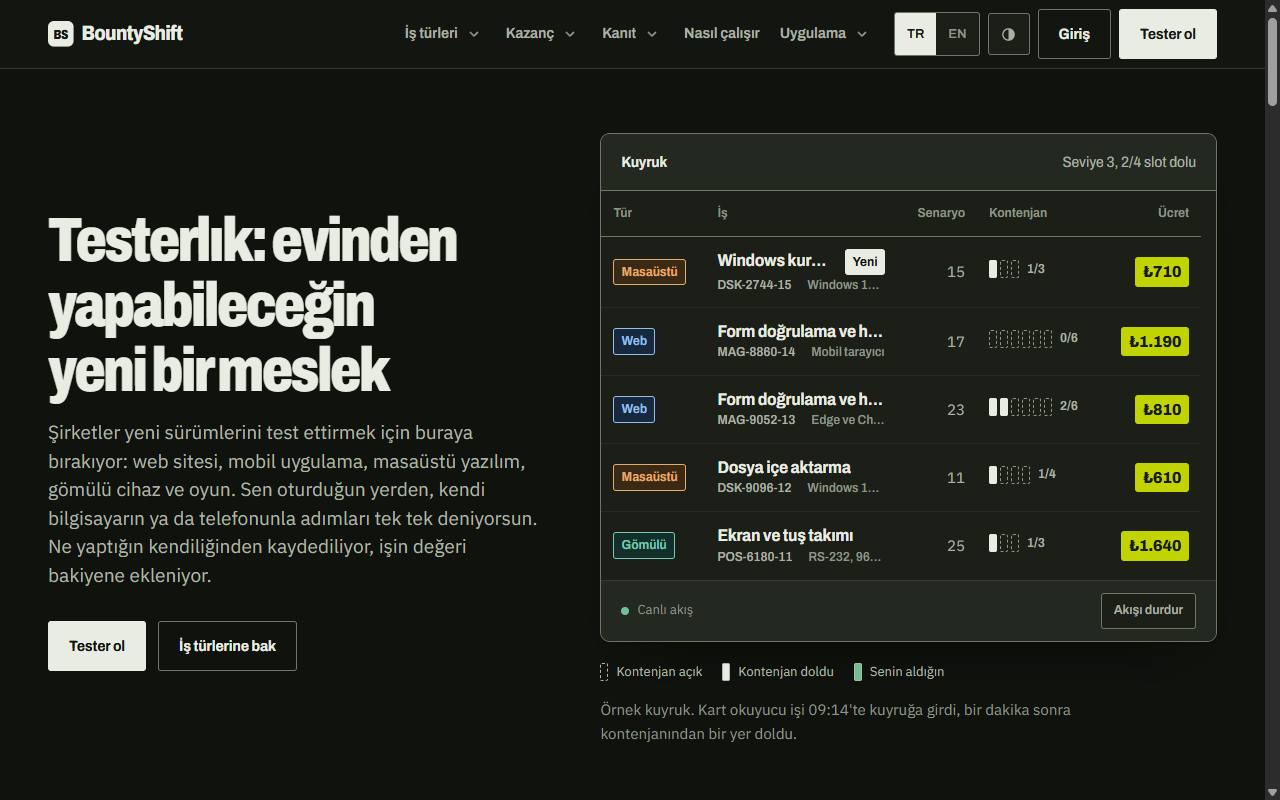
Task: Click the Masaüstü tag on the Windows row
Action: click(649, 272)
